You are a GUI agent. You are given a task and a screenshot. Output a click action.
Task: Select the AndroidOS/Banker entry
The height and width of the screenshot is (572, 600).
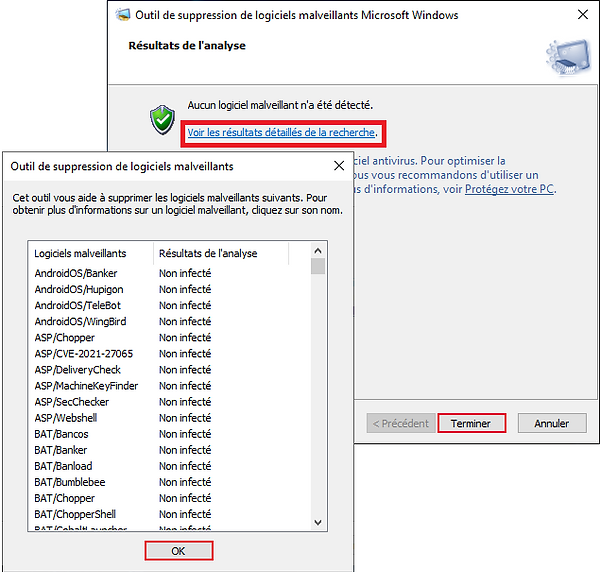[x=75, y=273]
